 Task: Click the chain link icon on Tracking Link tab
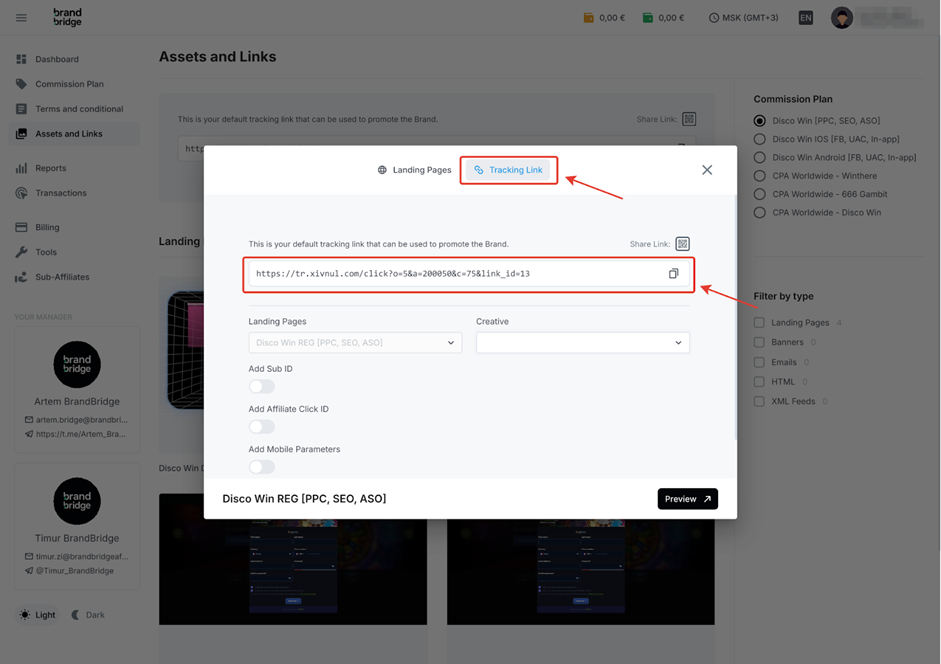pyautogui.click(x=479, y=170)
